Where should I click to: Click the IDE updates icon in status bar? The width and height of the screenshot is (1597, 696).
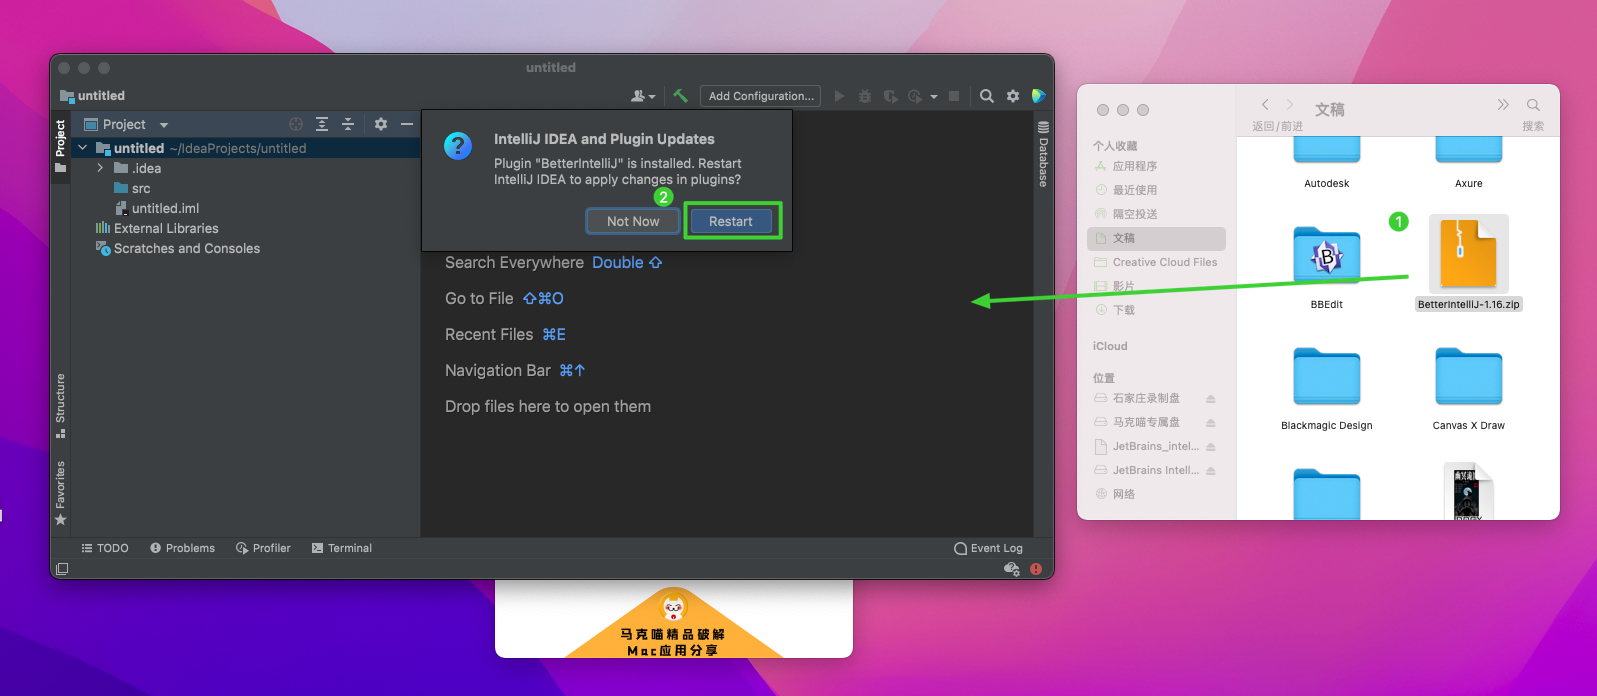pos(1012,569)
